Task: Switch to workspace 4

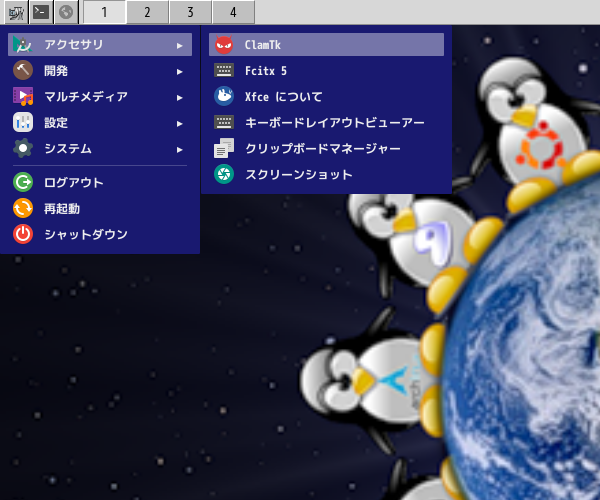Action: [x=233, y=12]
